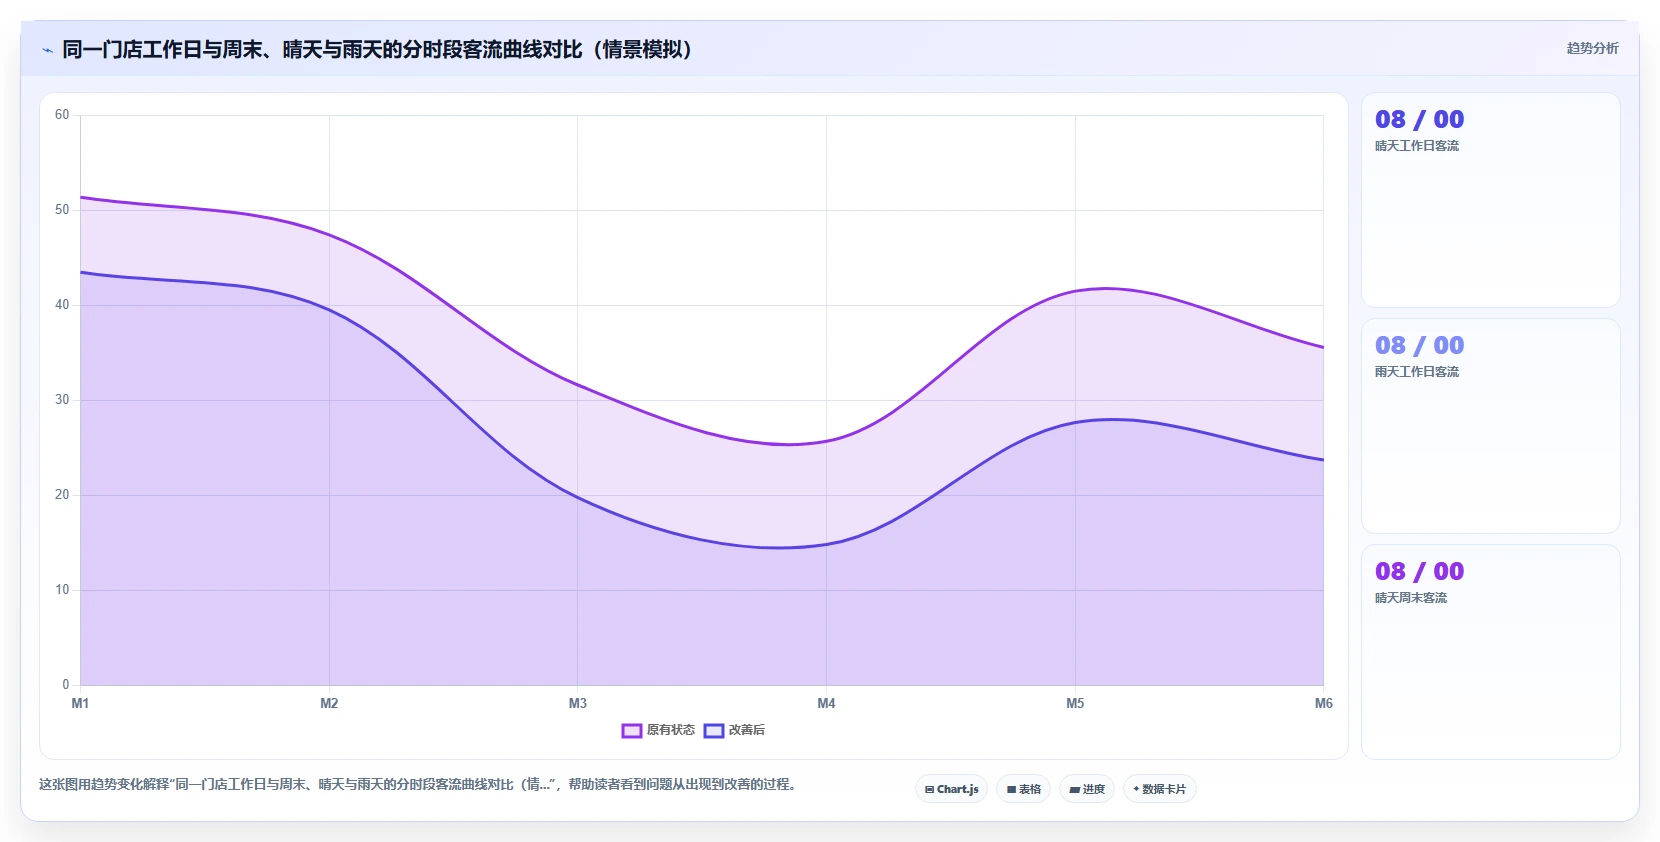The height and width of the screenshot is (842, 1660).
Task: Toggle the 改善后 legend series
Action: pos(735,730)
